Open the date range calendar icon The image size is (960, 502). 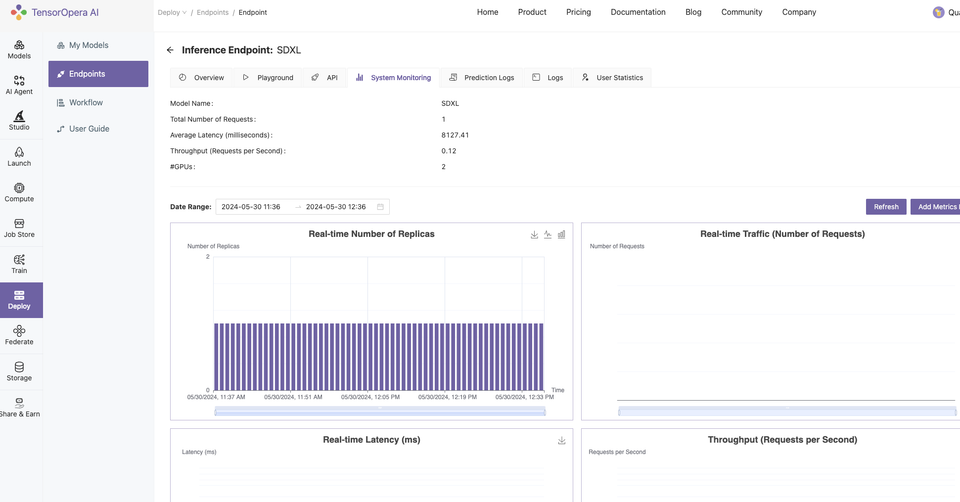point(380,207)
